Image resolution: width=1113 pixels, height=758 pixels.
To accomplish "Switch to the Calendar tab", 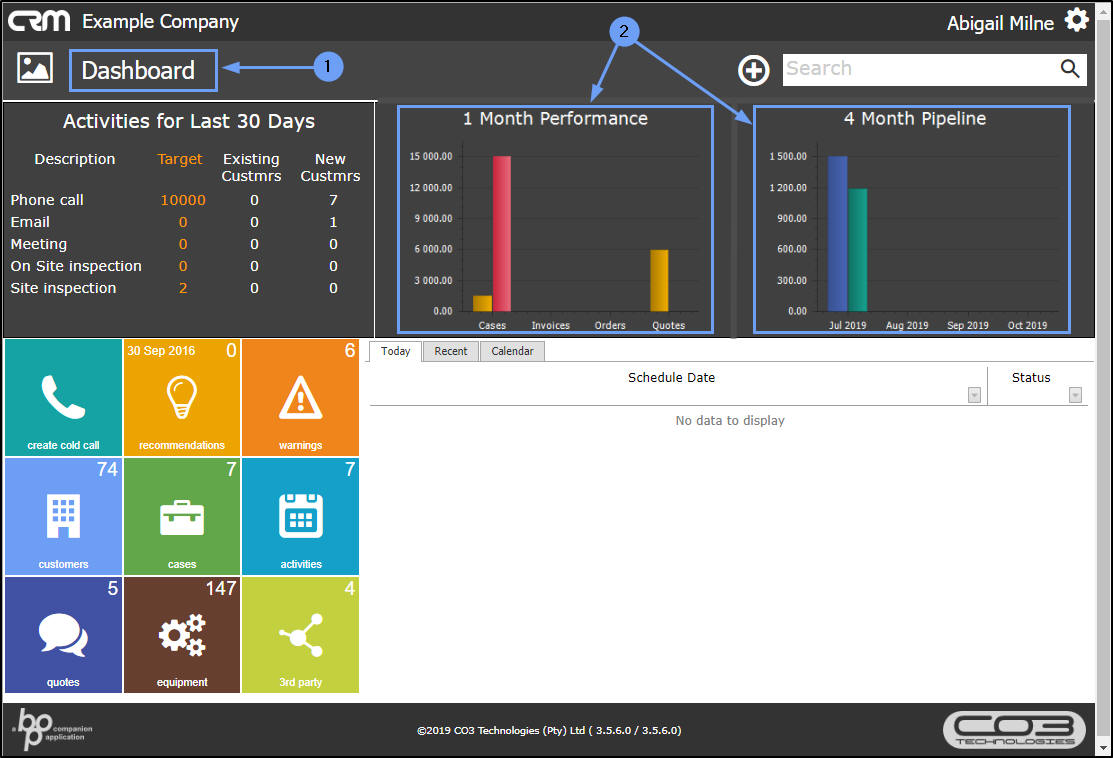I will click(512, 351).
